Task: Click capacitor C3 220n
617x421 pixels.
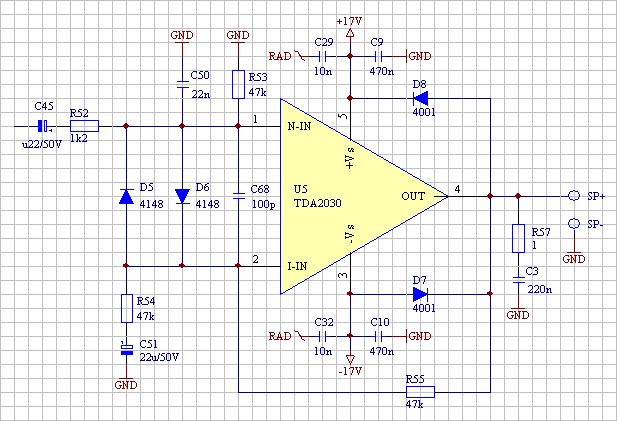Action: (518, 280)
